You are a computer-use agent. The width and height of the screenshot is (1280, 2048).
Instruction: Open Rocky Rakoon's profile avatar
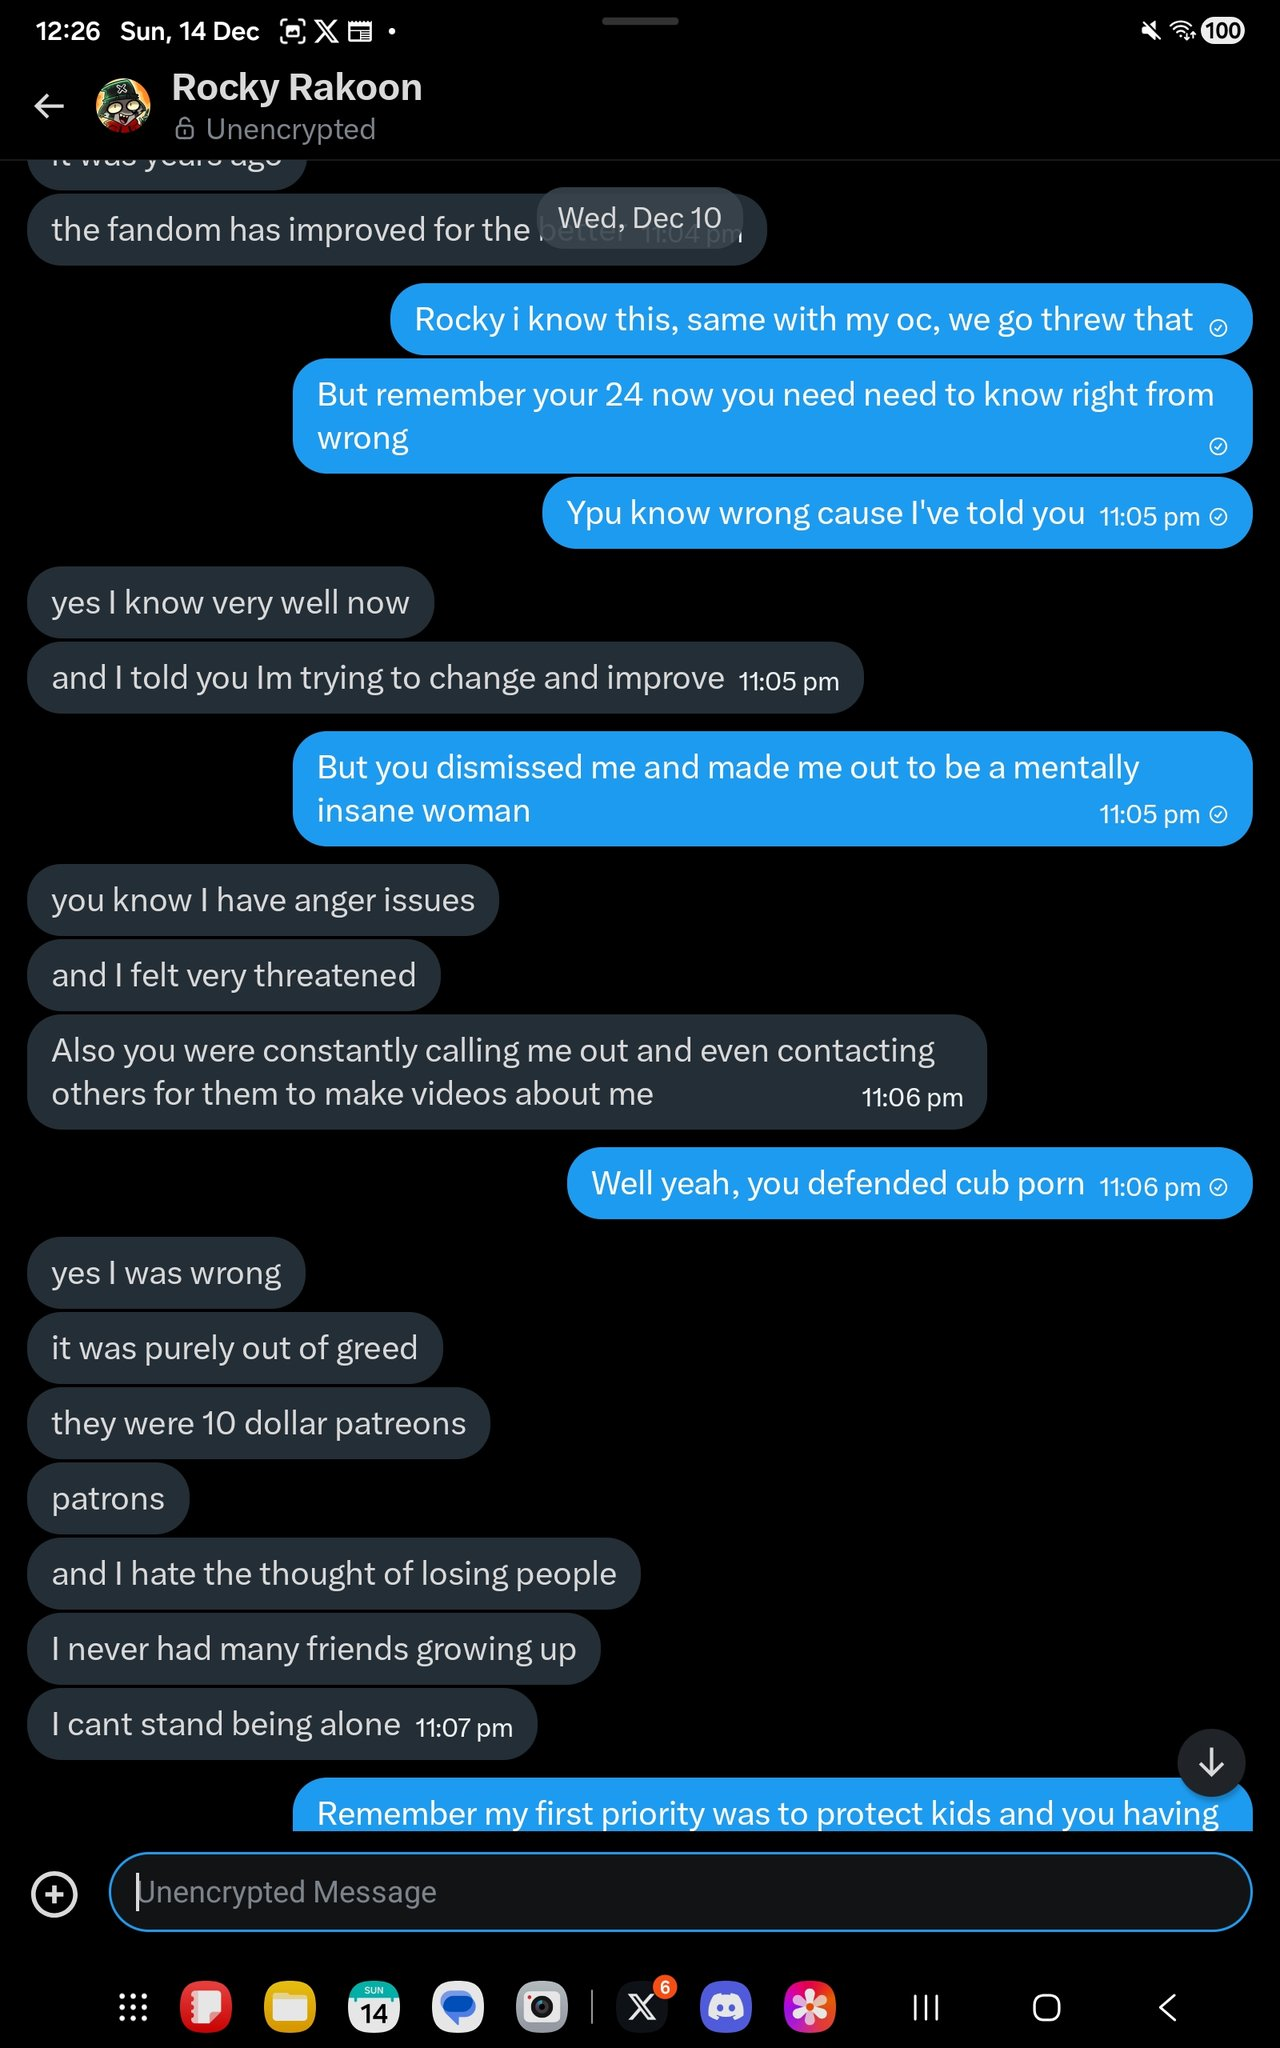[123, 105]
